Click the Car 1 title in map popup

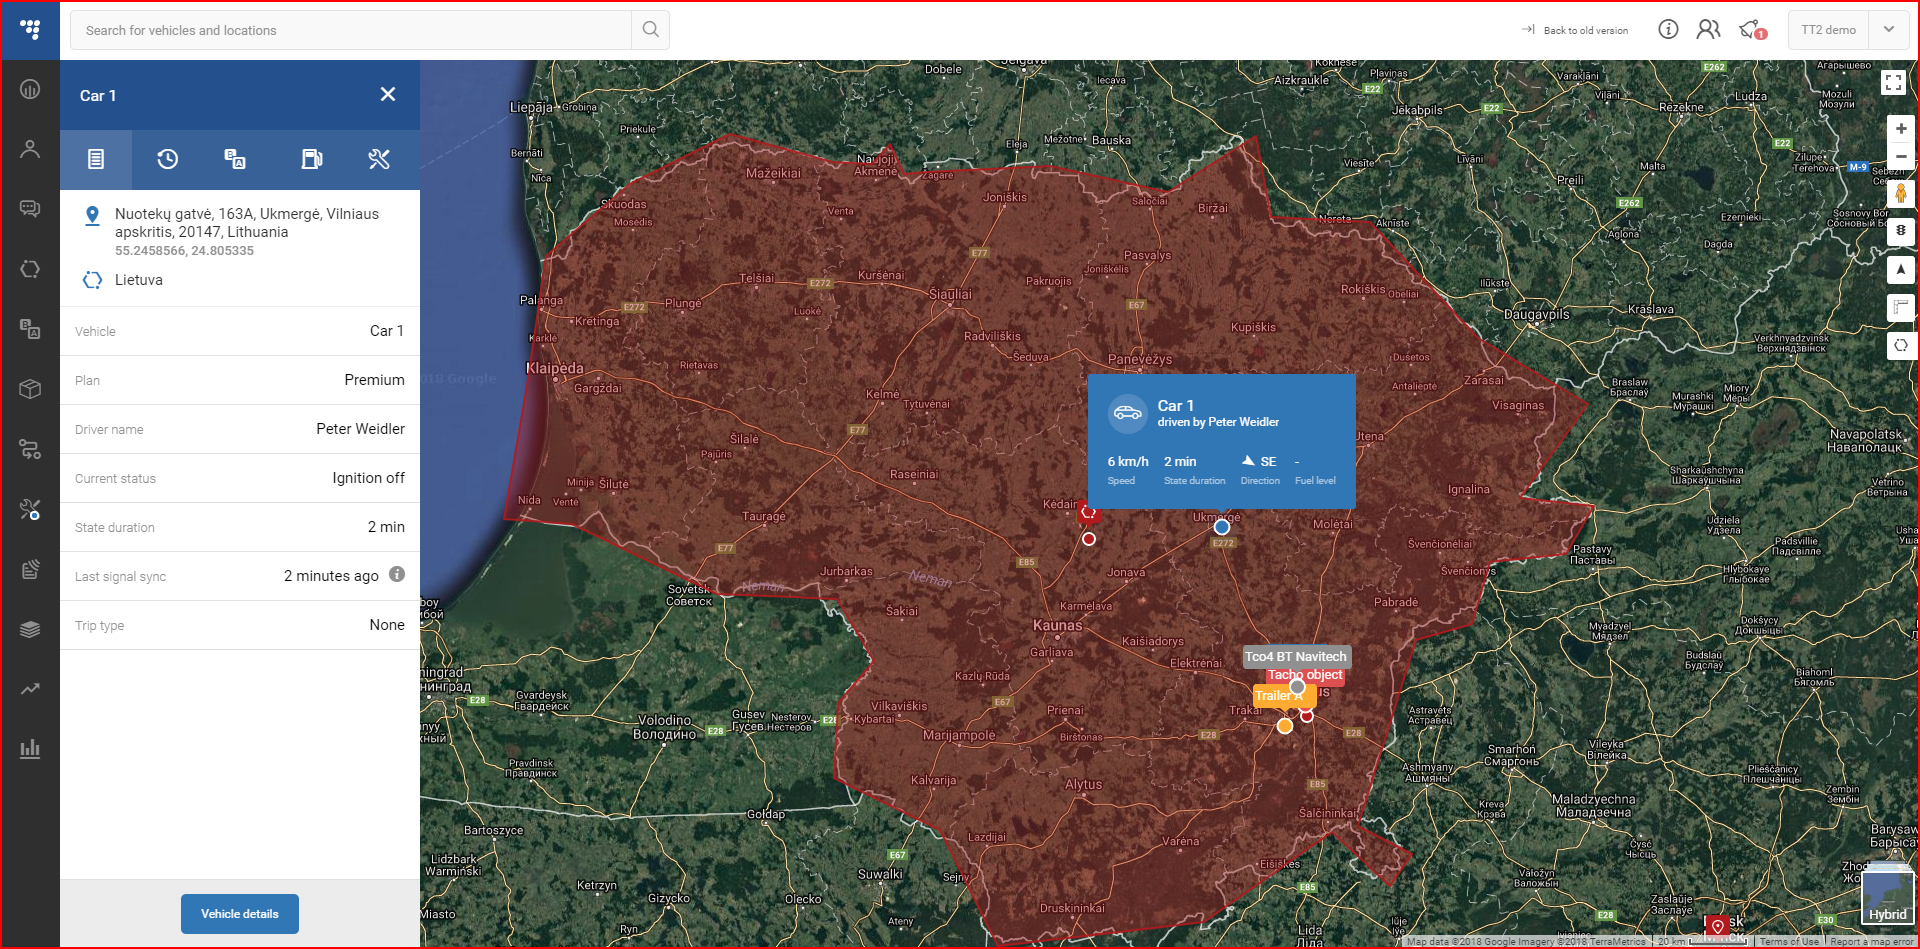click(1176, 405)
